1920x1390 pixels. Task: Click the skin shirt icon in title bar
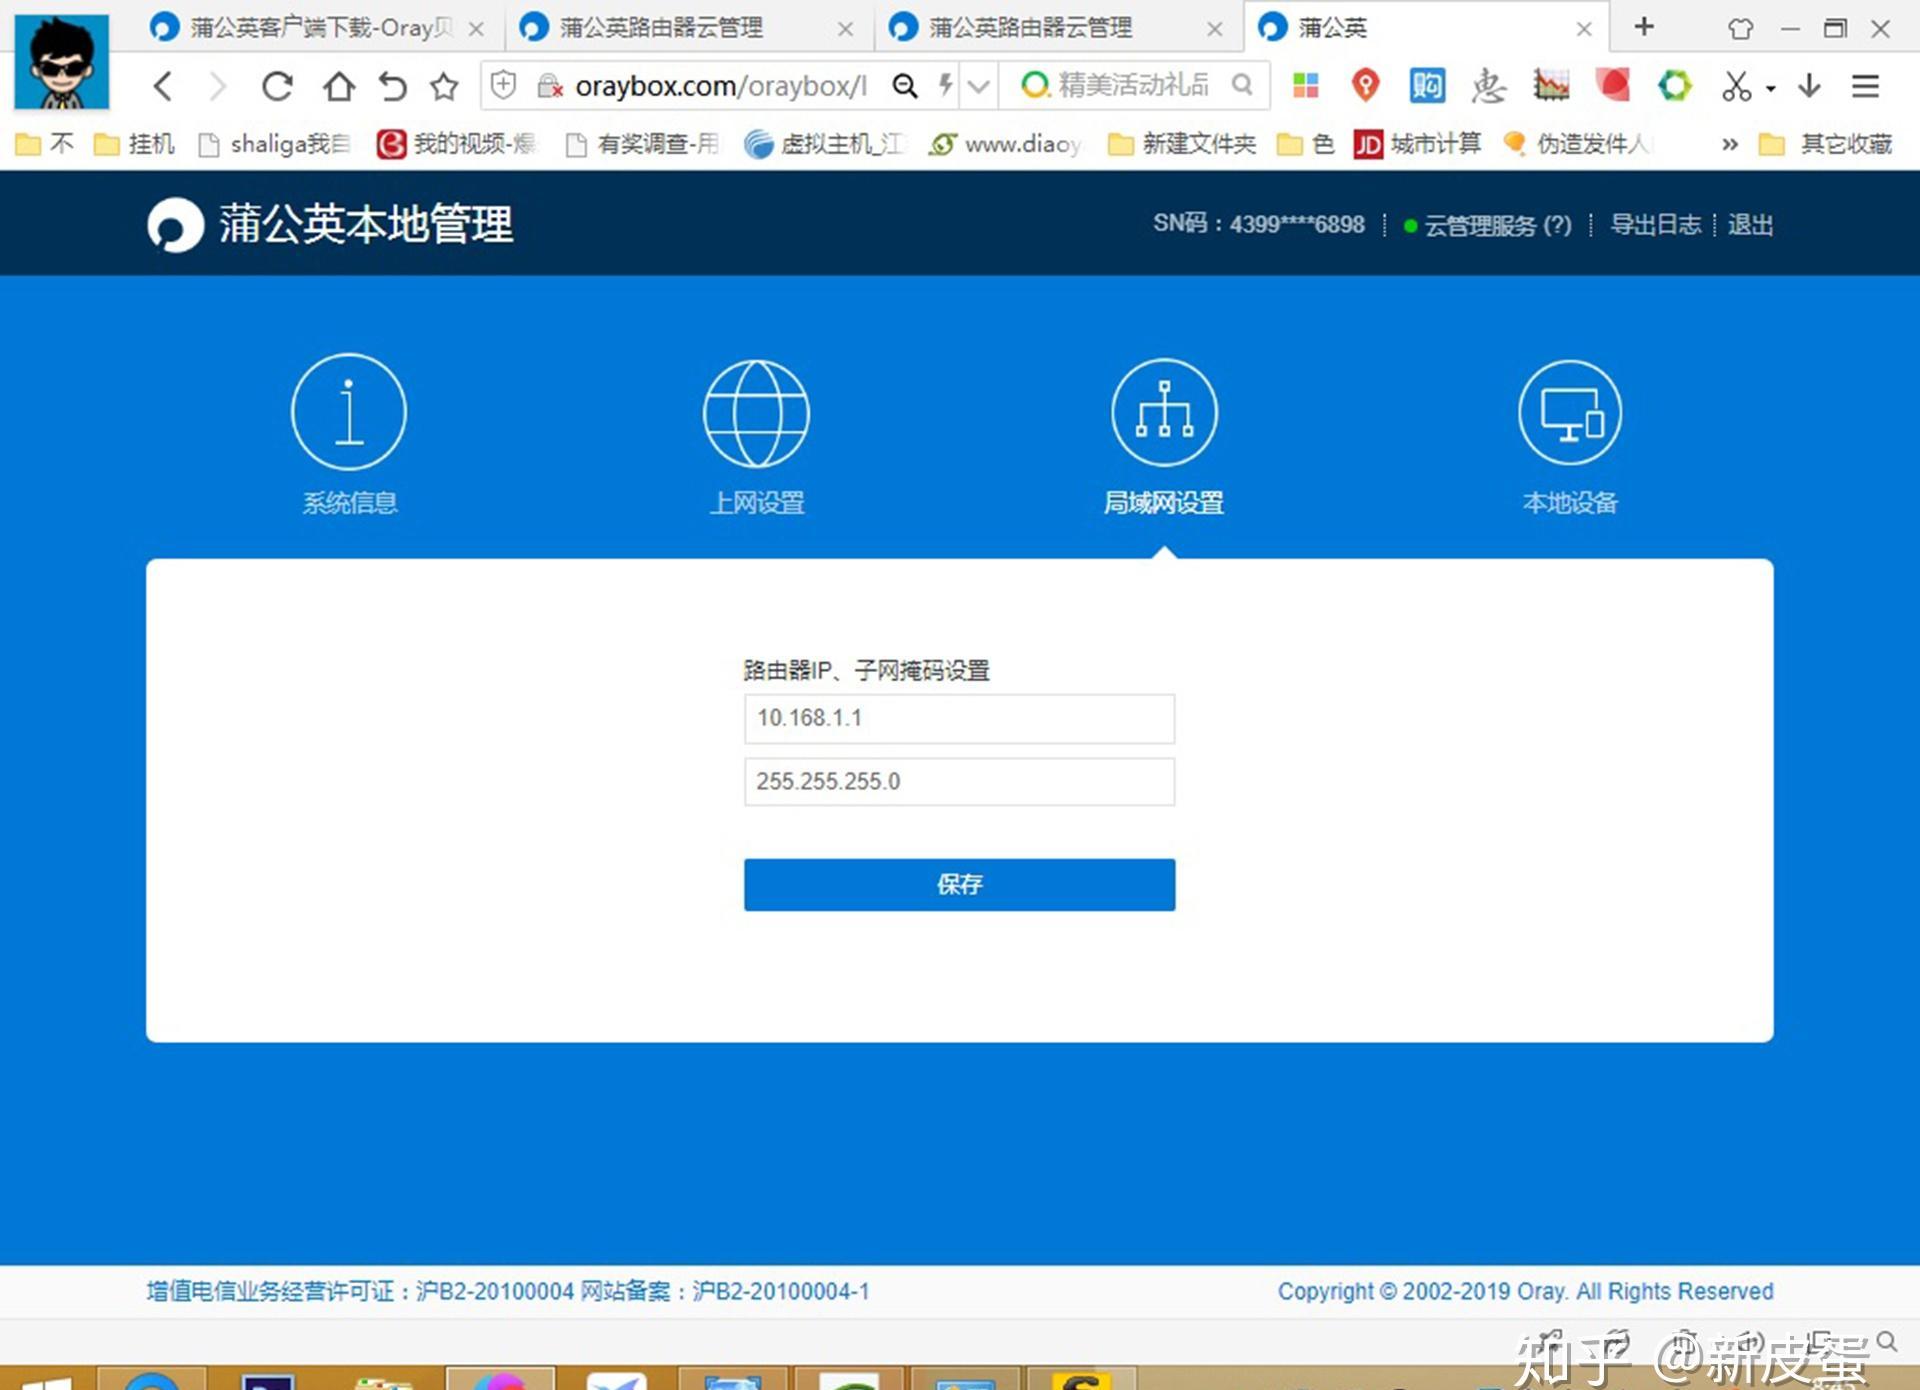[x=1740, y=29]
